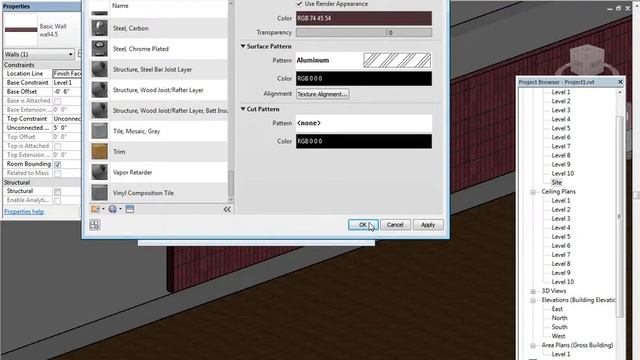Screen dimensions: 640x360
Task: Toggle the Room Bounding checkbox
Action: point(58,164)
